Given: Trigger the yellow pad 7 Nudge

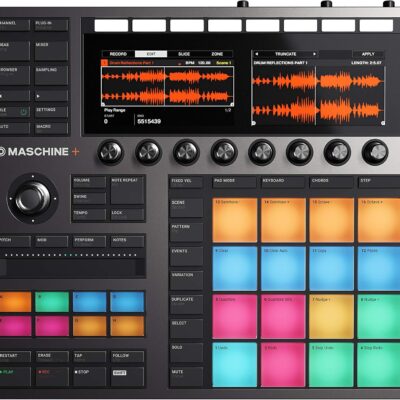Looking at the screenshot, I should click(x=332, y=317).
